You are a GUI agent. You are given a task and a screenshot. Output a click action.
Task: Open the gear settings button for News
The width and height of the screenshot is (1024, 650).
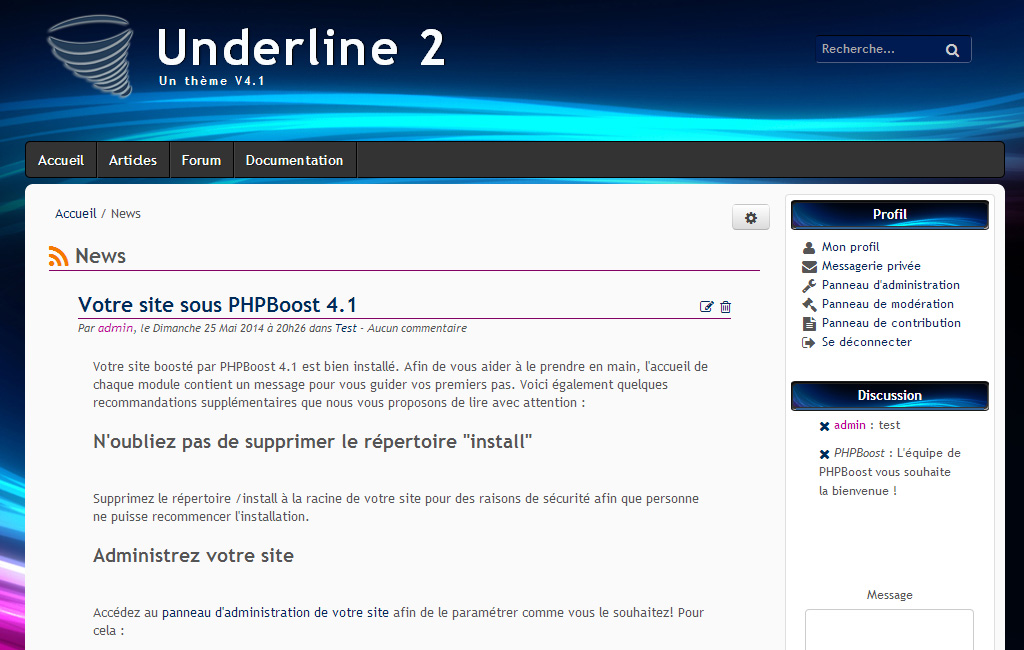(x=751, y=218)
